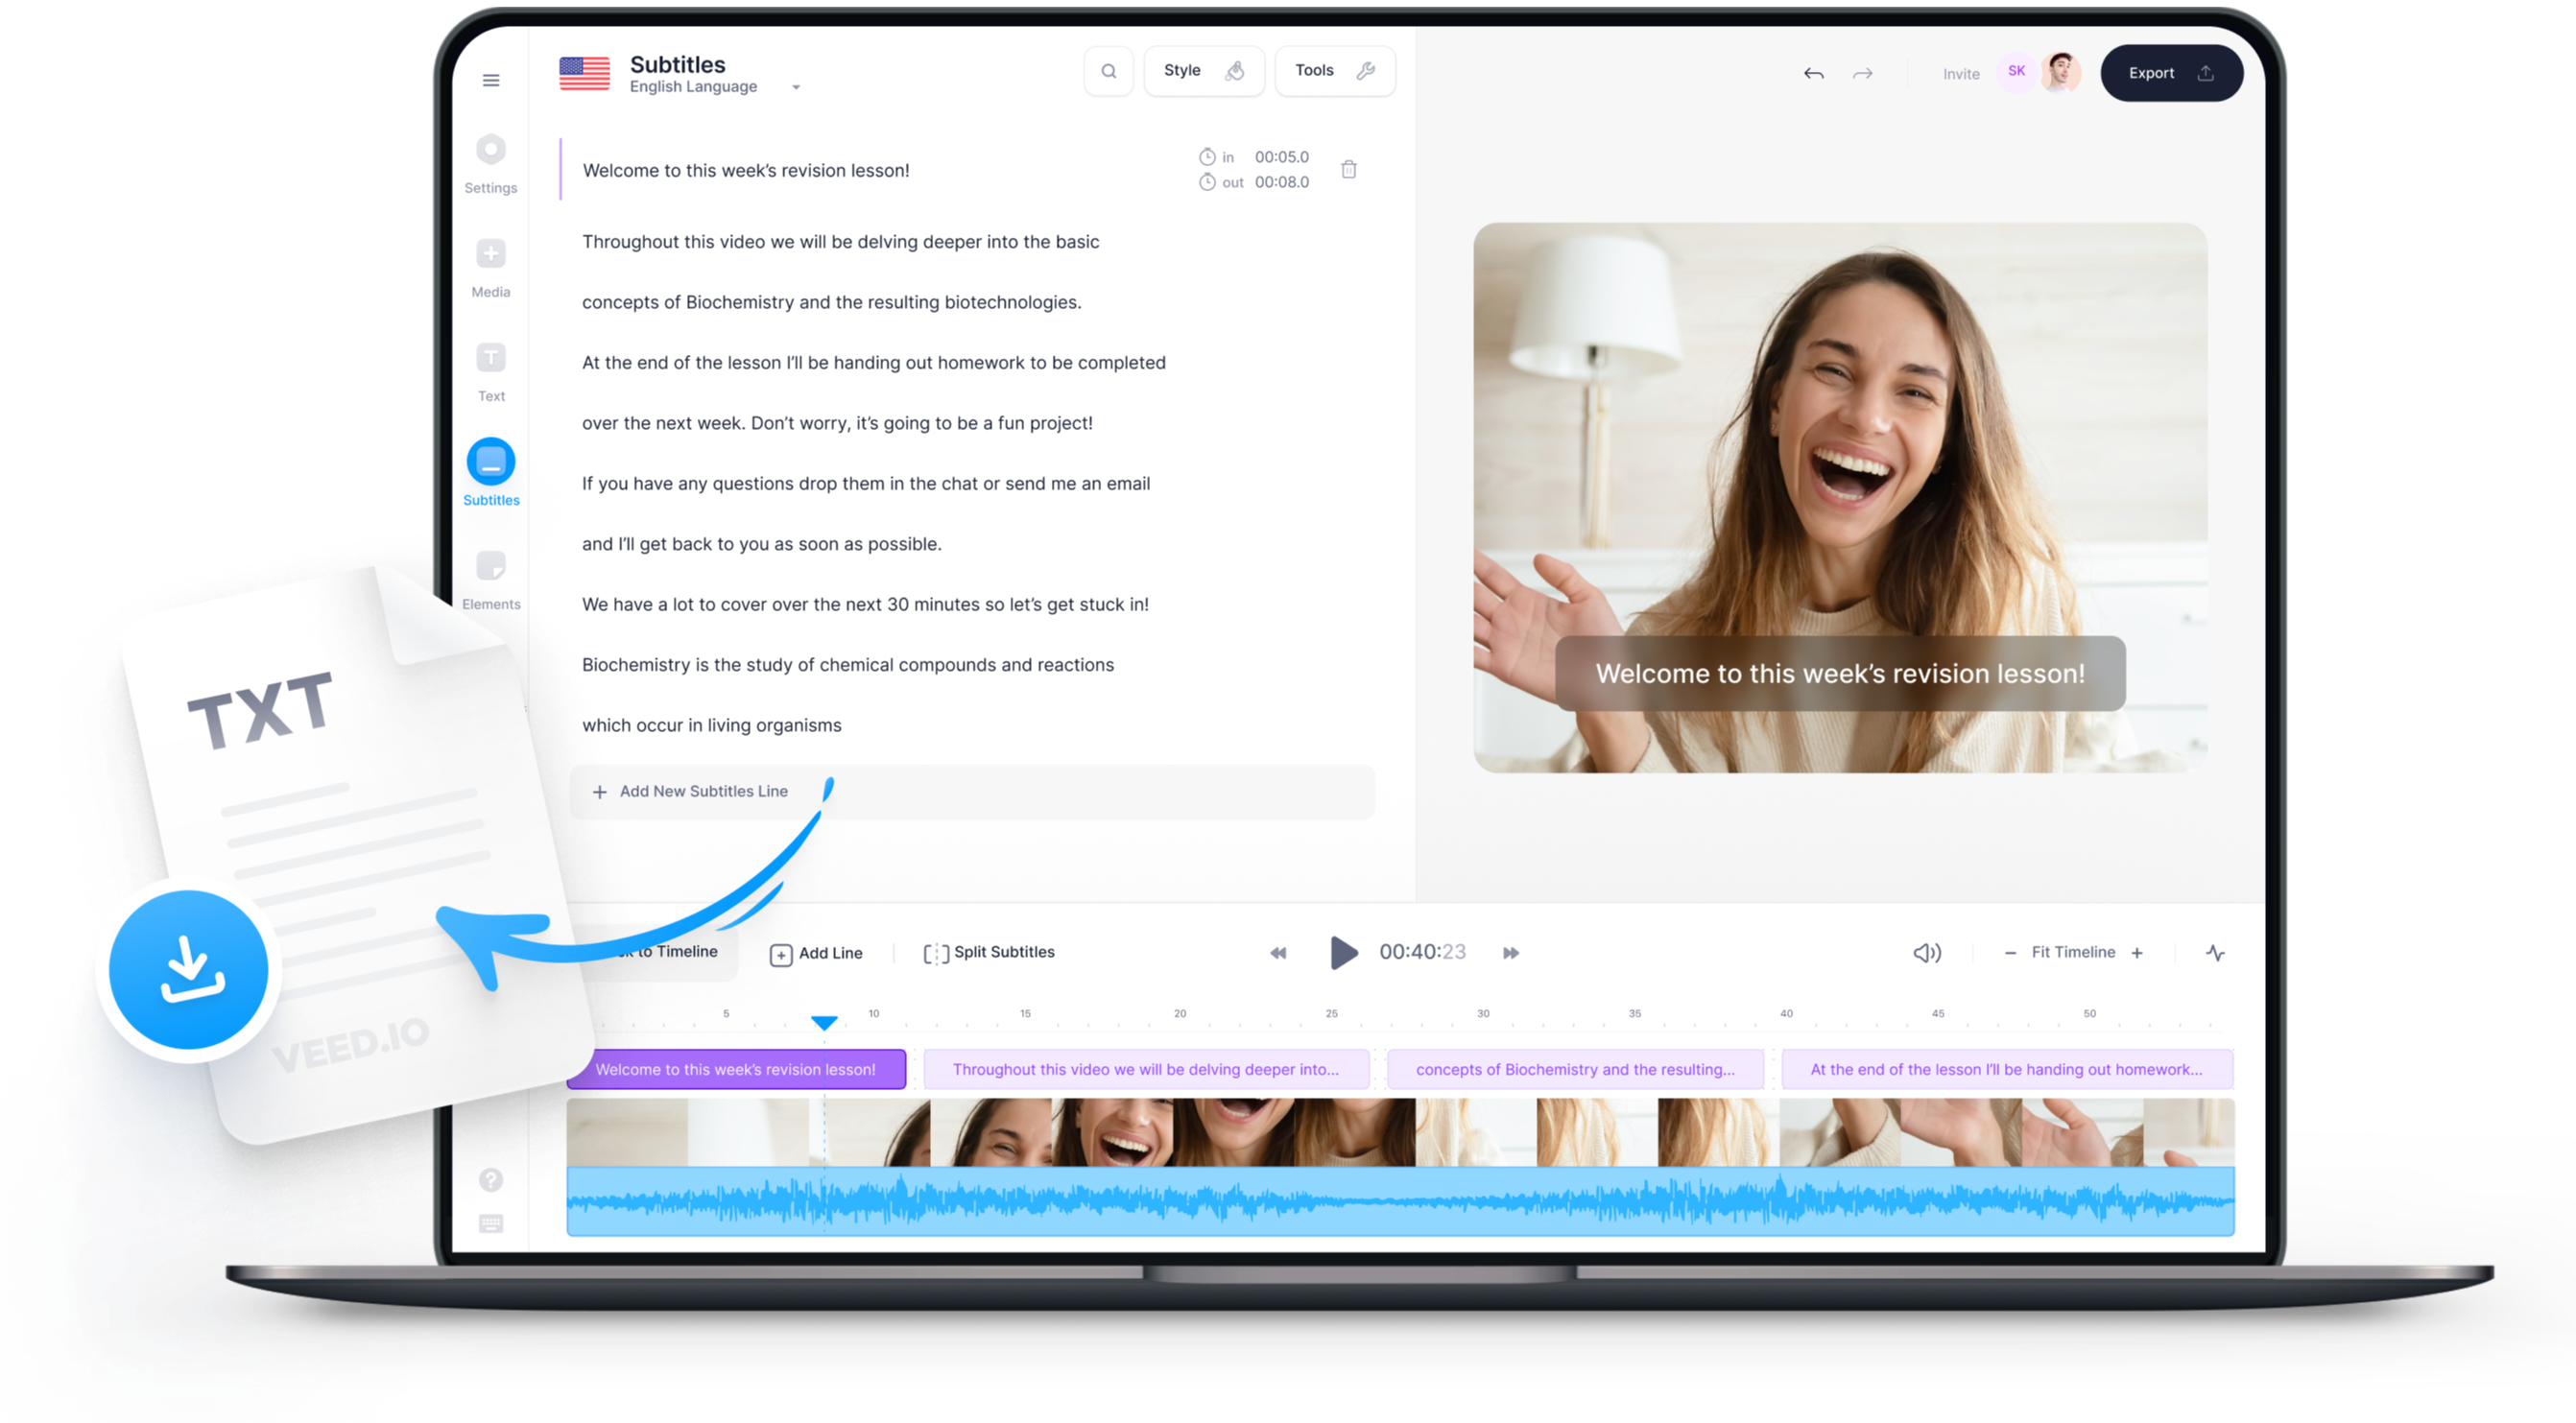This screenshot has width=2576, height=1423.
Task: Toggle the keyboard shortcuts panel
Action: [x=491, y=1223]
